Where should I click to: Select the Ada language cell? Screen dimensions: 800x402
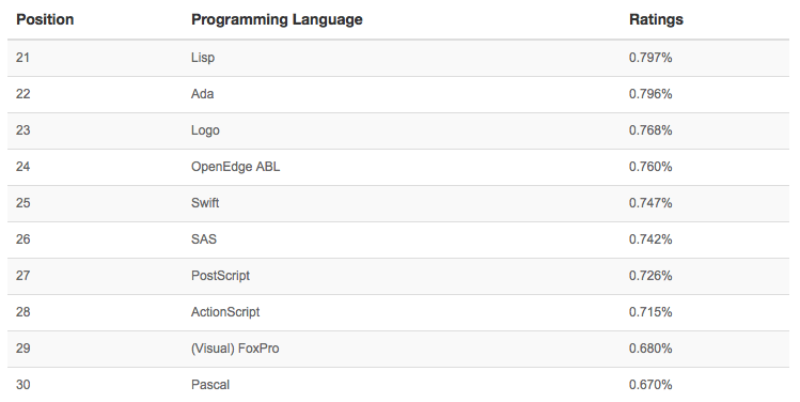point(202,94)
